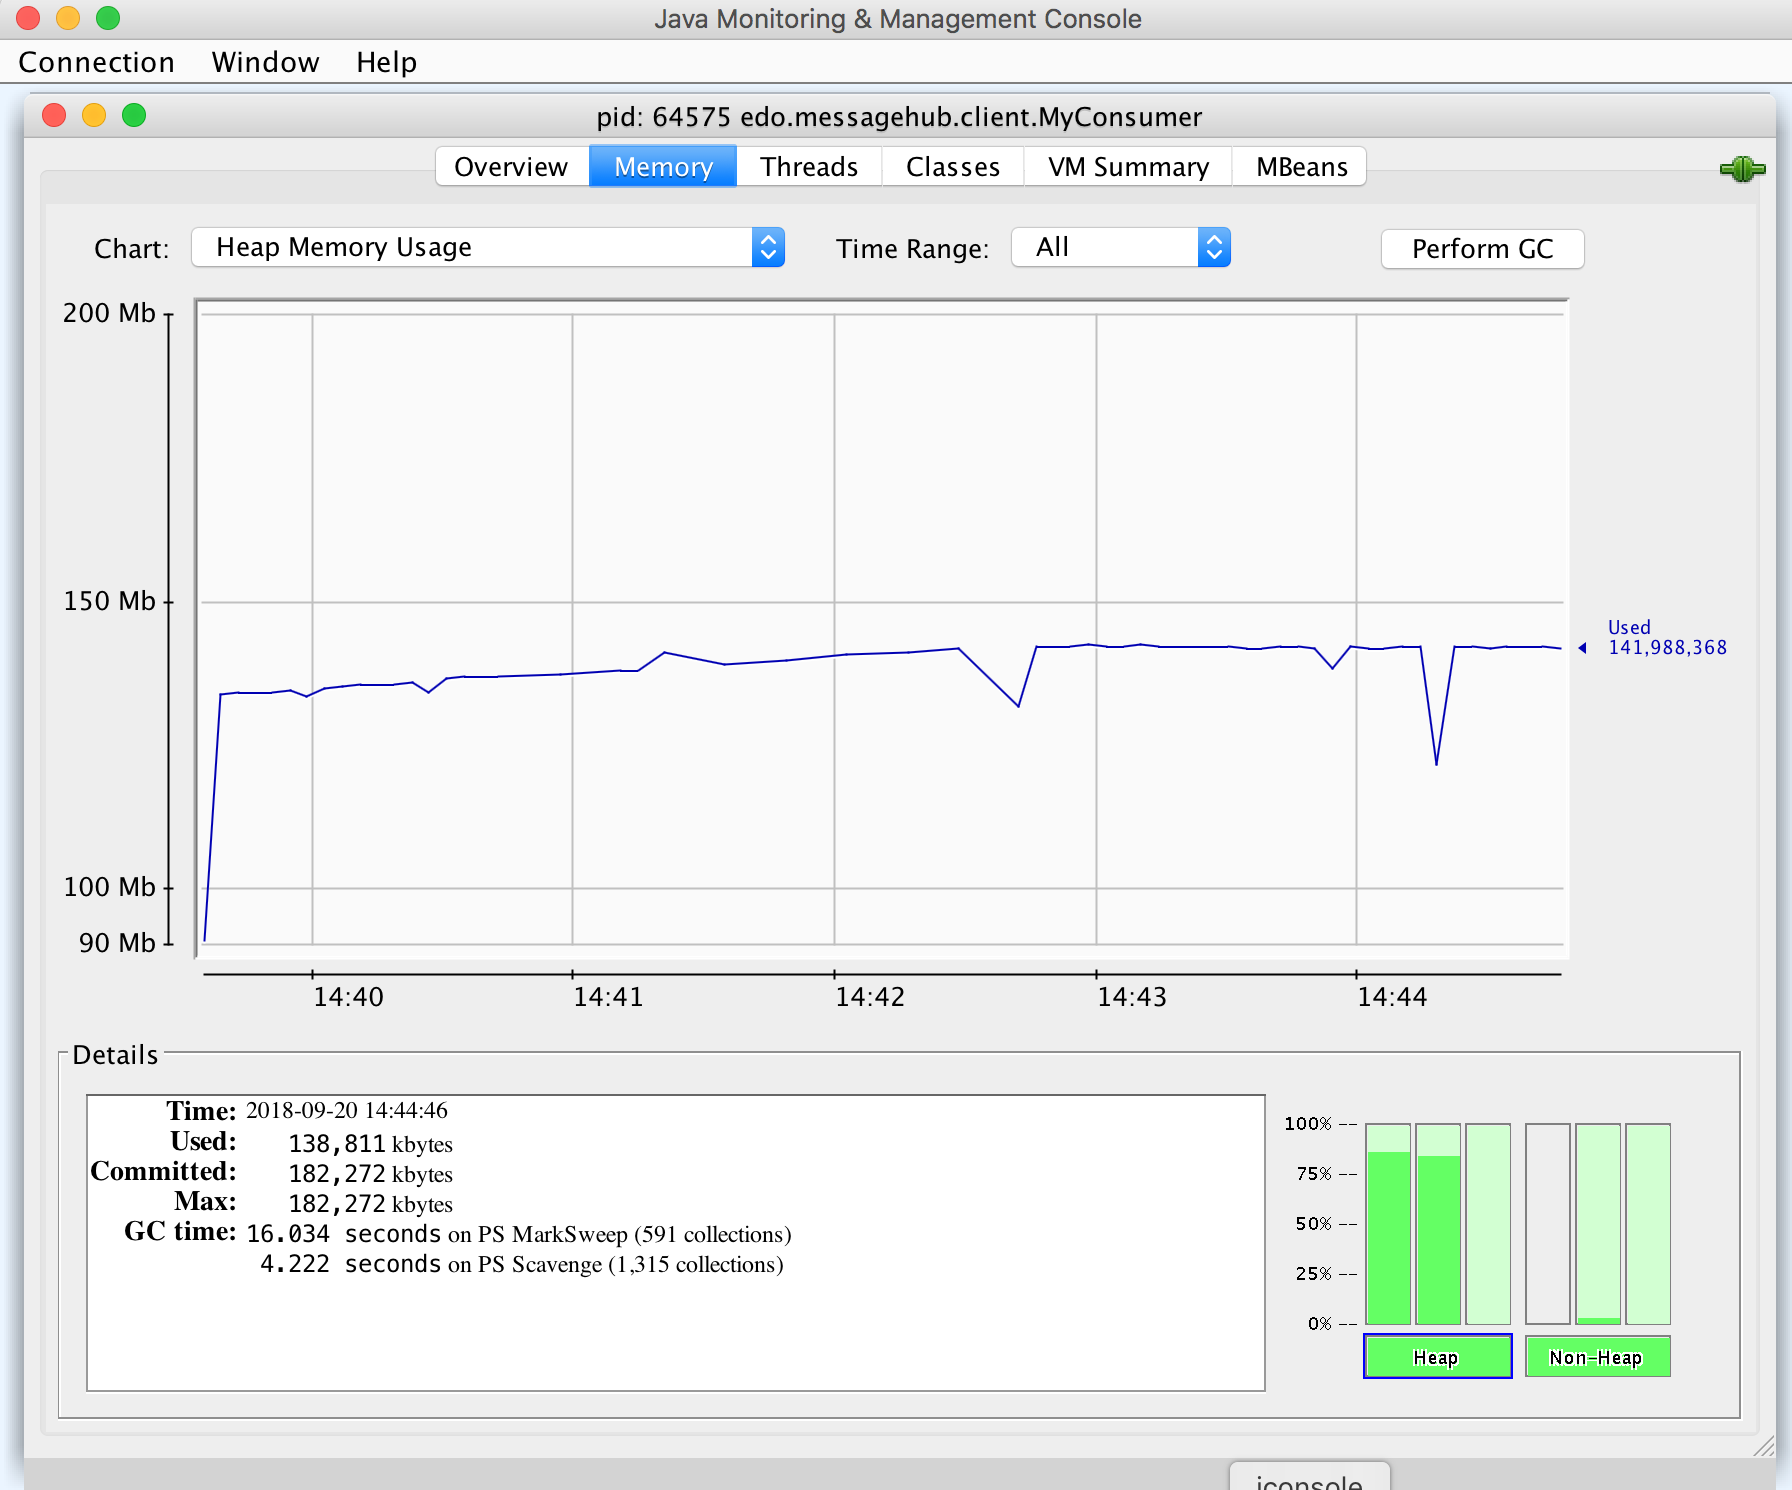Screen dimensions: 1792x1490
Task: Select the third heap memory pool bar
Action: (x=1488, y=1224)
